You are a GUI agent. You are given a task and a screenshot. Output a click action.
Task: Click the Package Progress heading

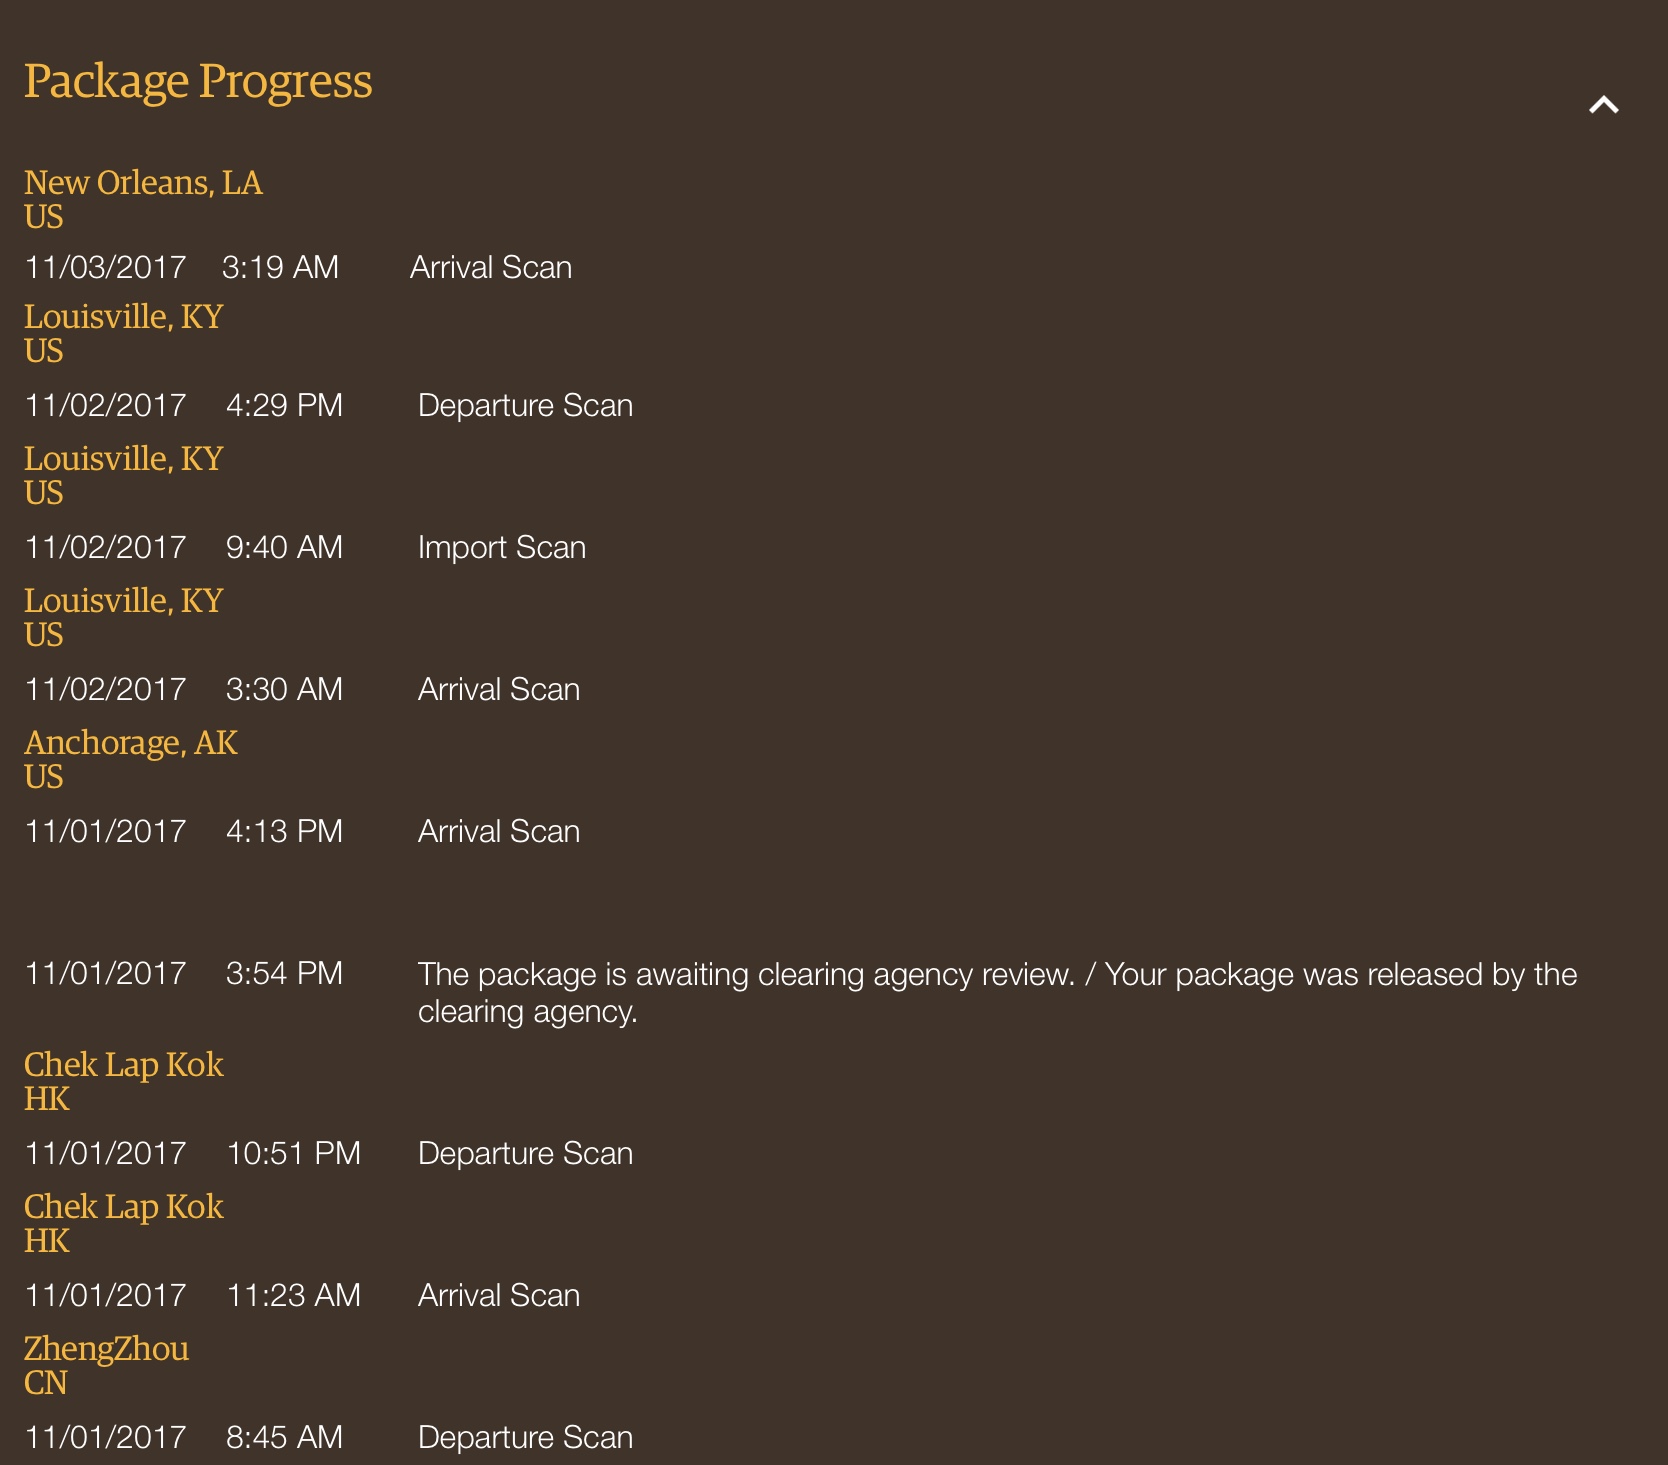coord(198,82)
